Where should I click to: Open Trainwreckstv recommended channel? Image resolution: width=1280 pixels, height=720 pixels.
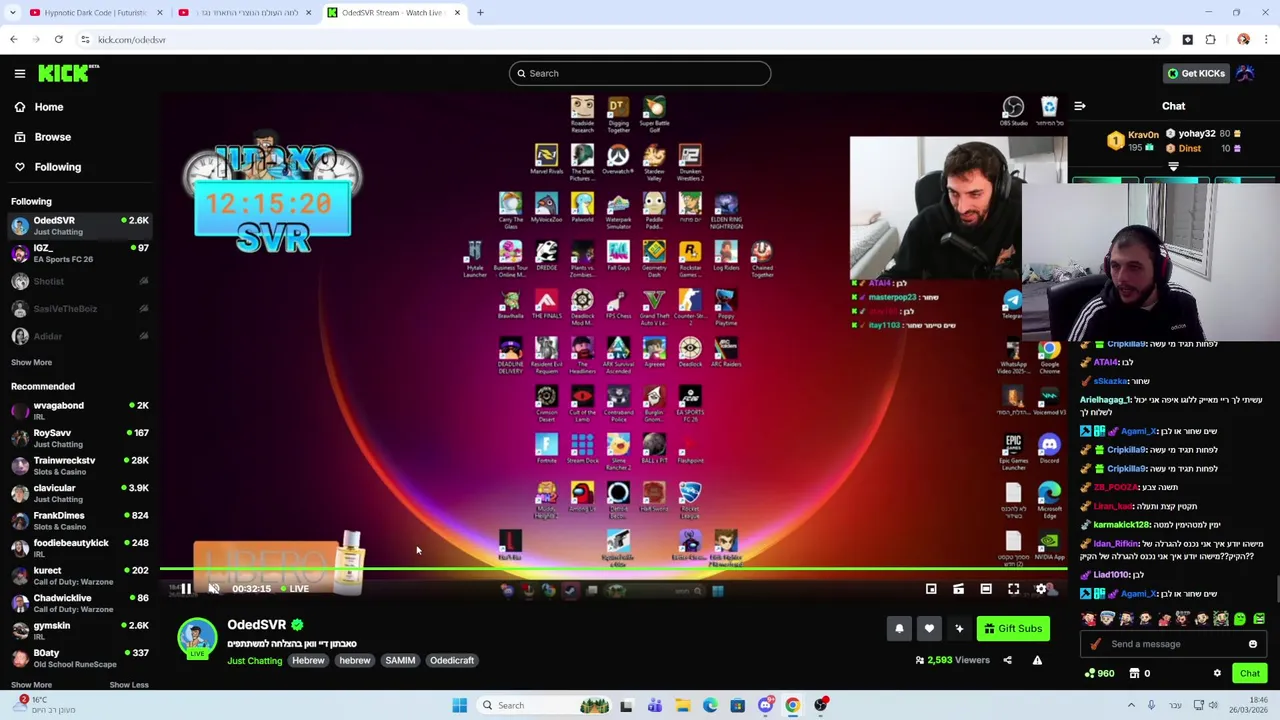click(x=80, y=466)
